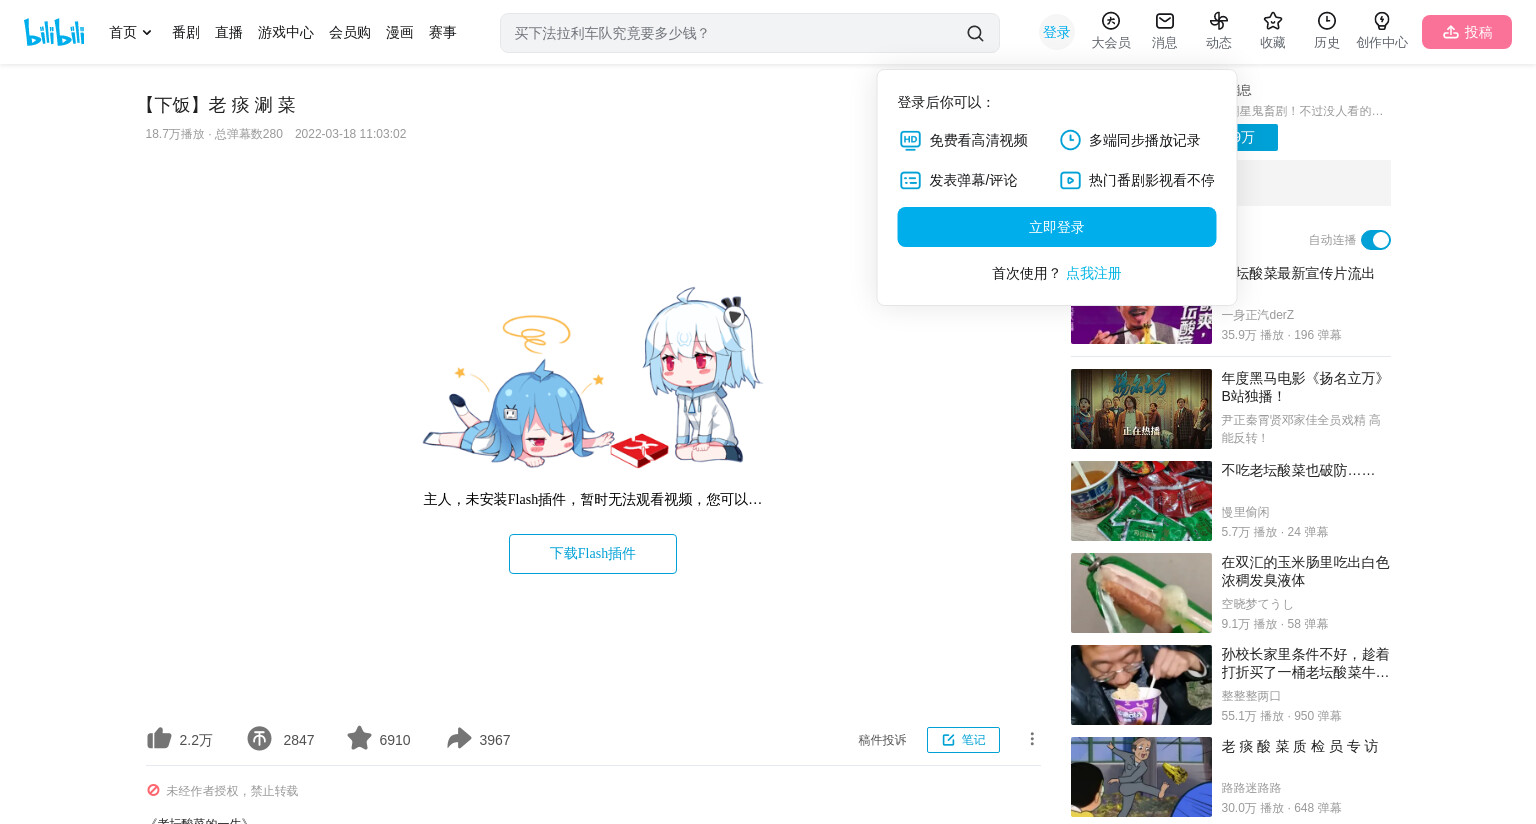Favorite the video using star icon
This screenshot has height=824, width=1536.
359,738
